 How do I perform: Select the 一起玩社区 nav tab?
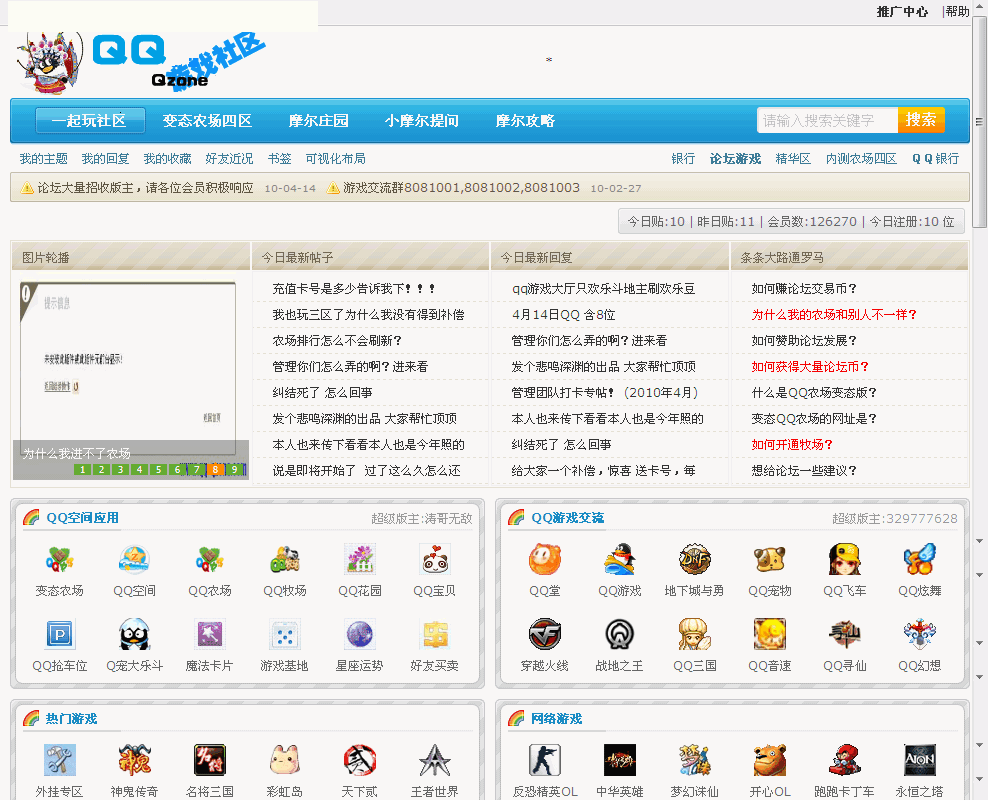pyautogui.click(x=90, y=120)
